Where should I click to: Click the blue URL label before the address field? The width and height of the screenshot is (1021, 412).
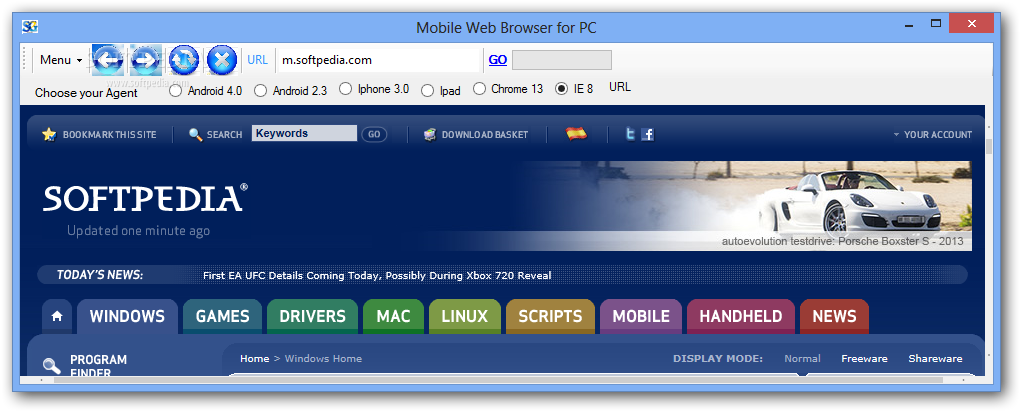[257, 60]
